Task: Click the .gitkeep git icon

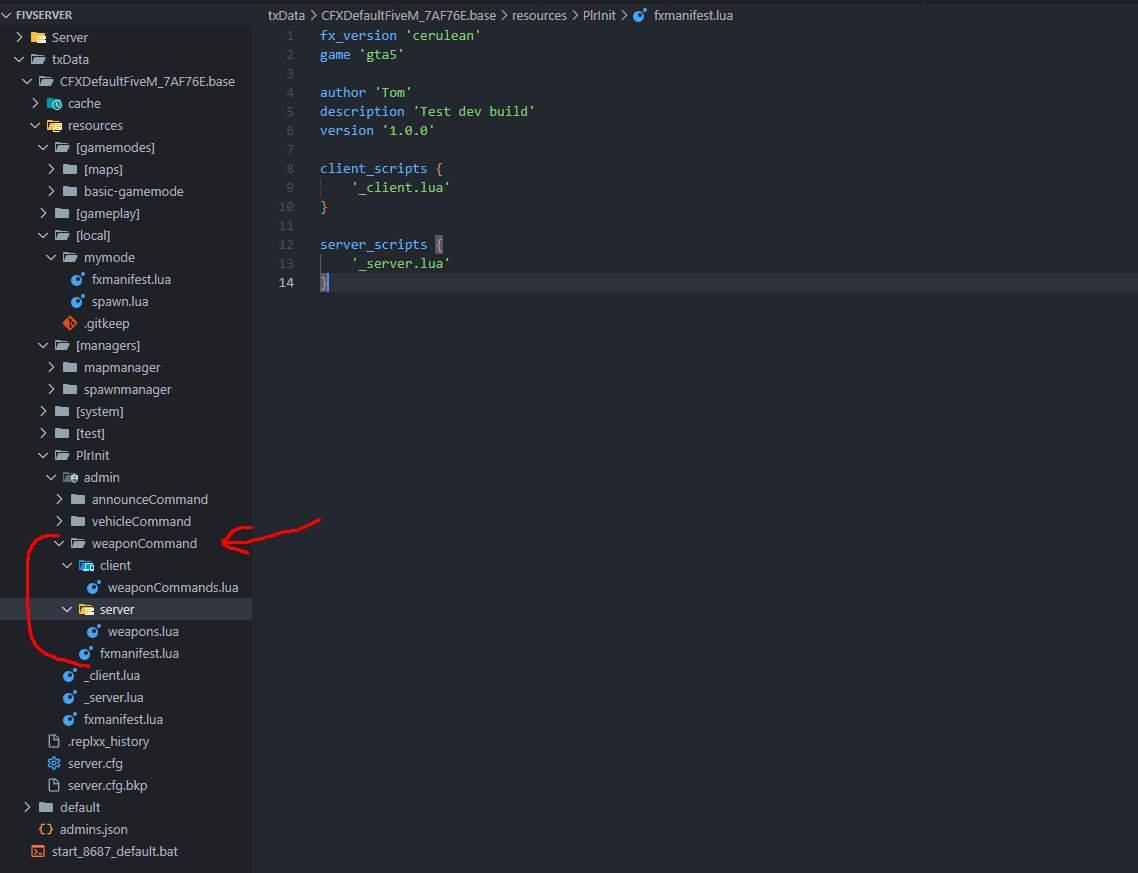Action: pos(70,323)
